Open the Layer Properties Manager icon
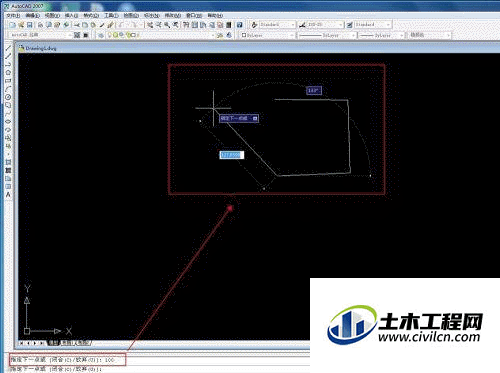500x373 pixels. click(x=101, y=35)
